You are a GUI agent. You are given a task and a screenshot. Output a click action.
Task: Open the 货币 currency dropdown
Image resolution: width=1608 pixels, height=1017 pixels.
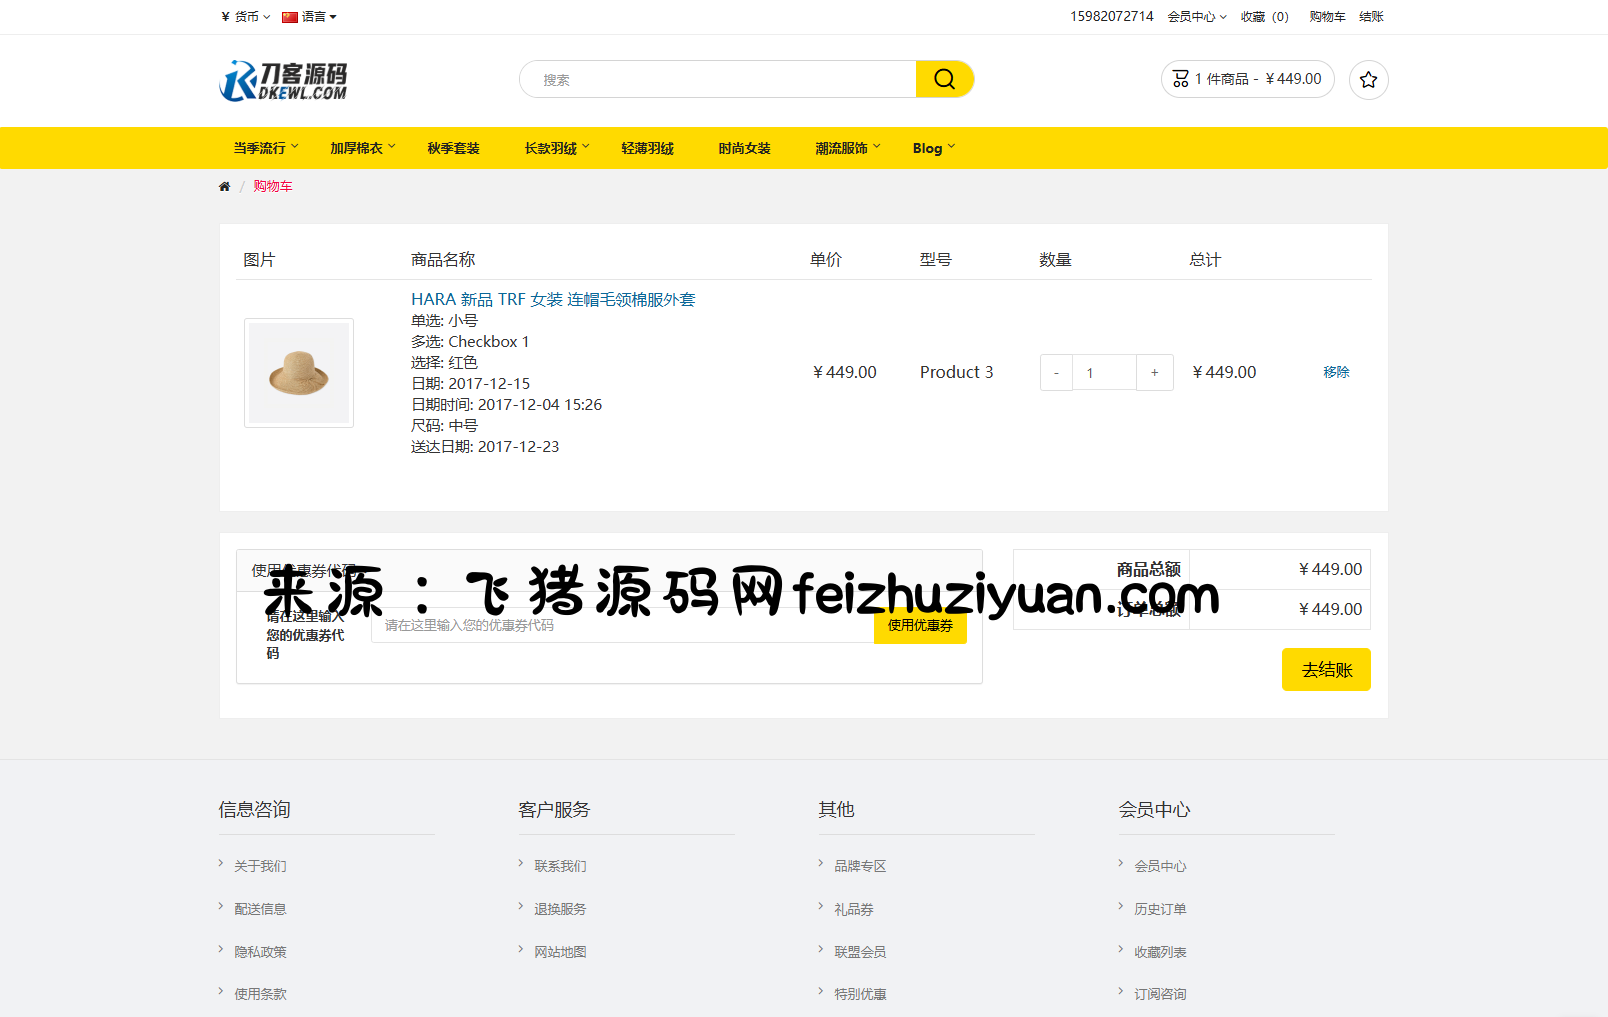point(246,17)
